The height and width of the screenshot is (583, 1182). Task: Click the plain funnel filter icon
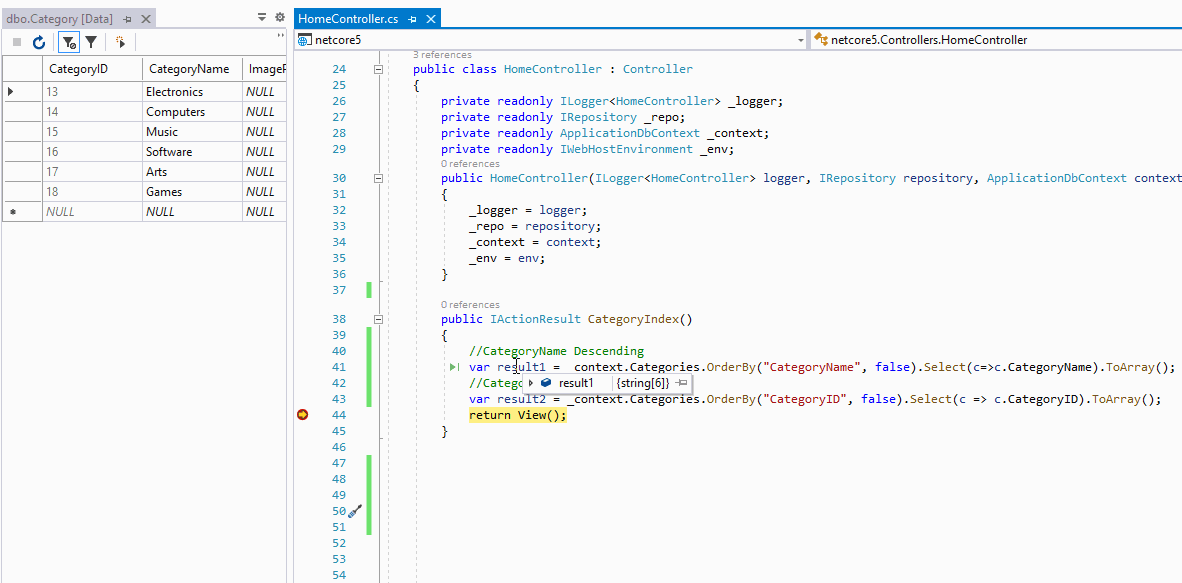(x=90, y=43)
